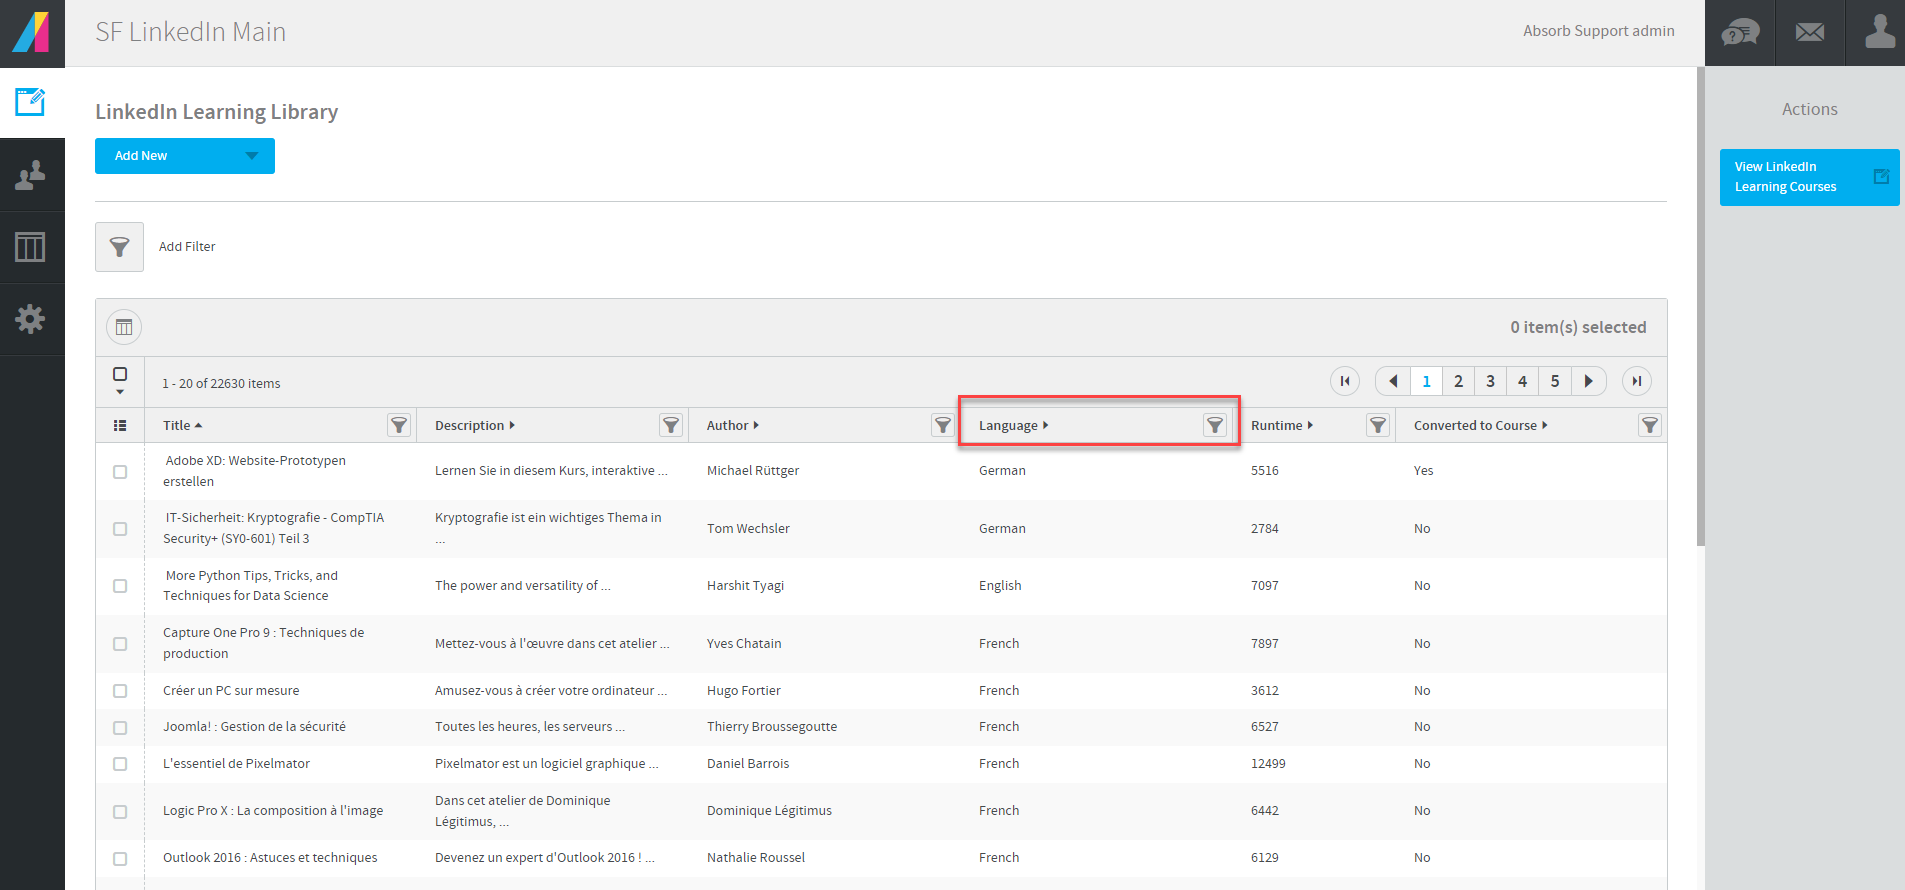Open the Setup gear sidebar icon
This screenshot has width=1905, height=890.
[x=30, y=319]
